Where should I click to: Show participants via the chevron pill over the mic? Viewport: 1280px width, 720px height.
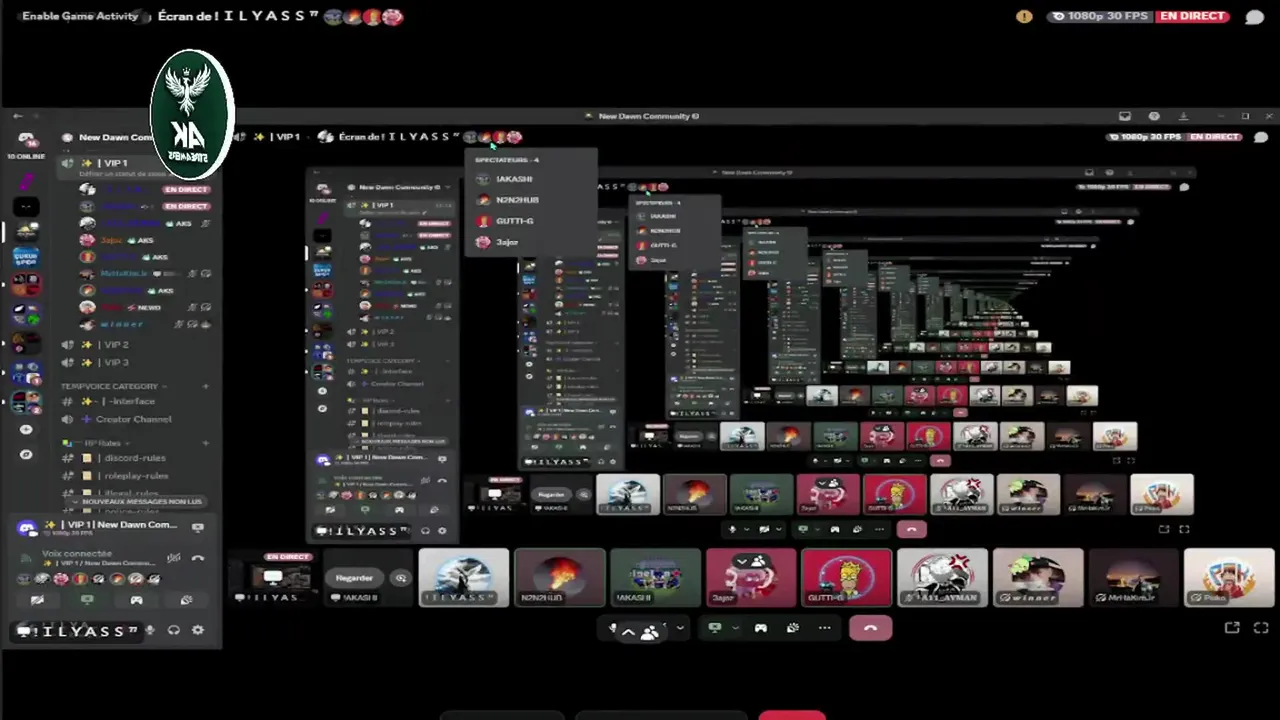(x=639, y=631)
